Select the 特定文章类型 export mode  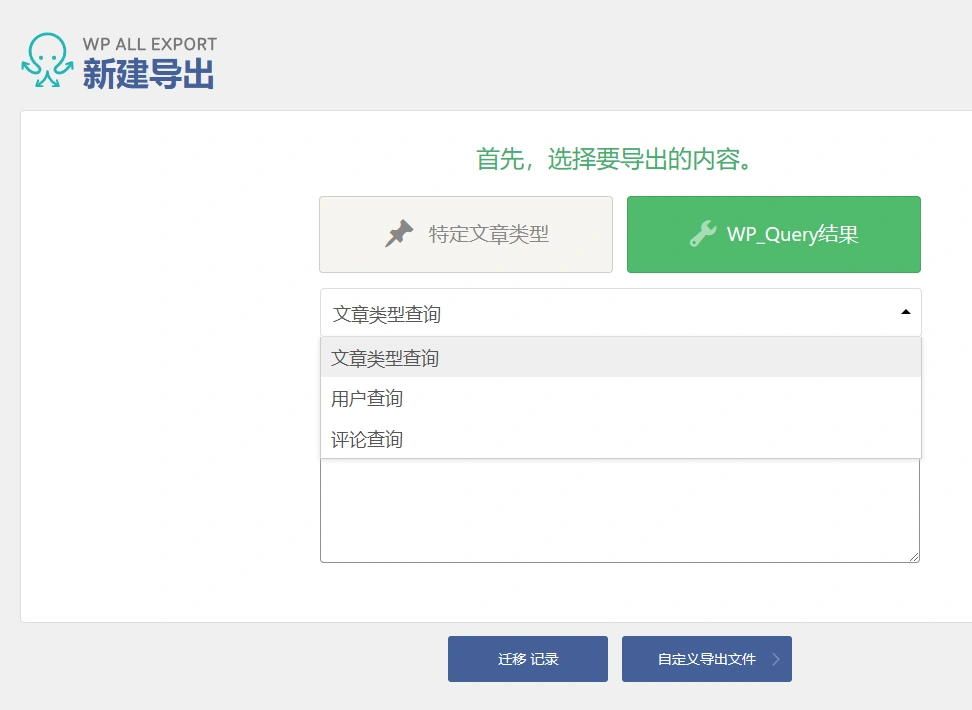point(465,233)
